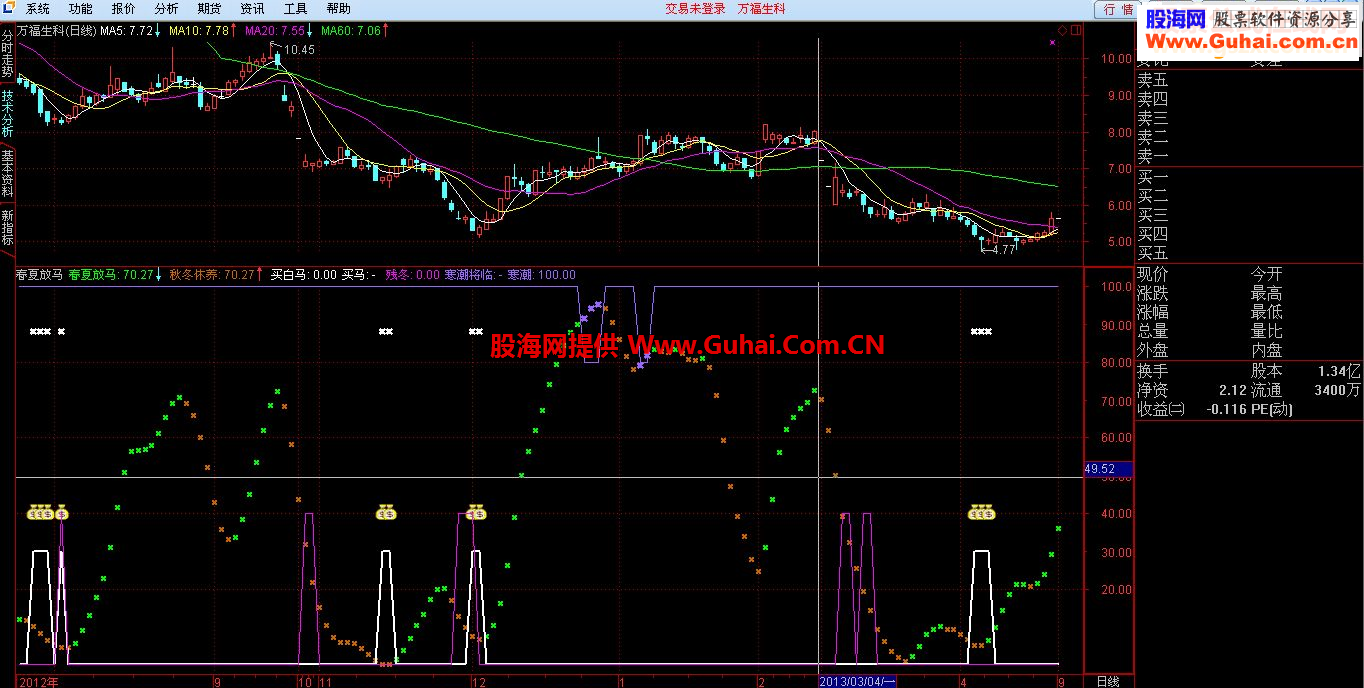Image resolution: width=1364 pixels, height=688 pixels.
Task: Click the 股本 1.34亿 value
Action: coord(1306,370)
